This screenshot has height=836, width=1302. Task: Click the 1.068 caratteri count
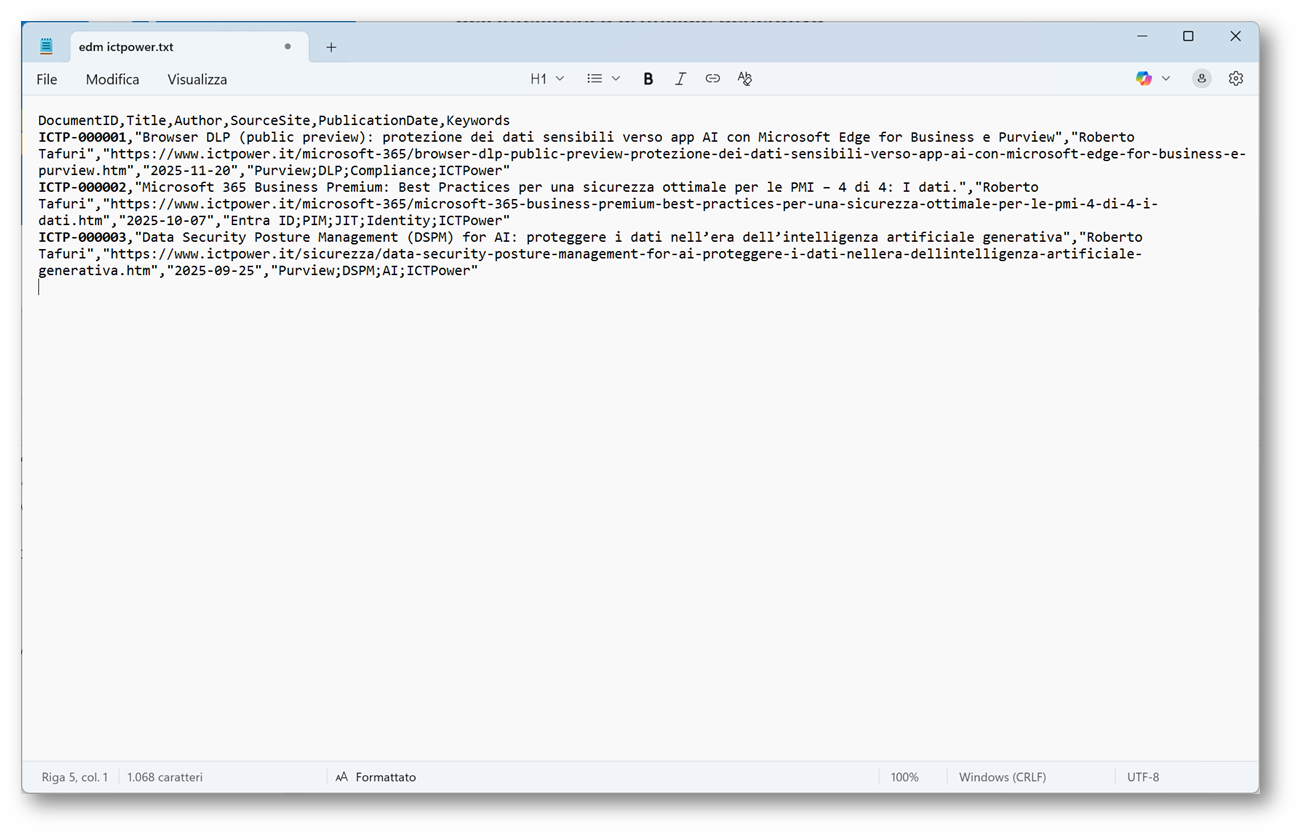pos(165,777)
